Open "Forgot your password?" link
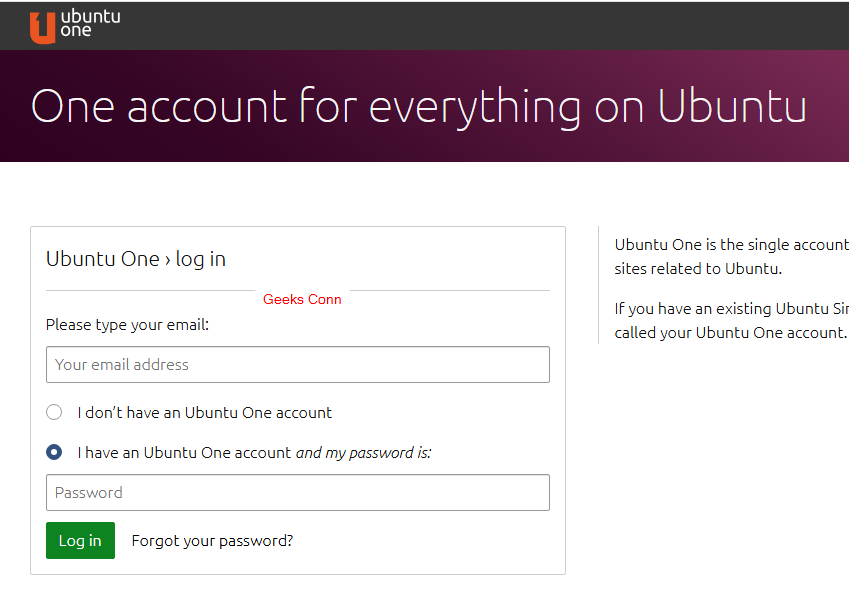 212,540
